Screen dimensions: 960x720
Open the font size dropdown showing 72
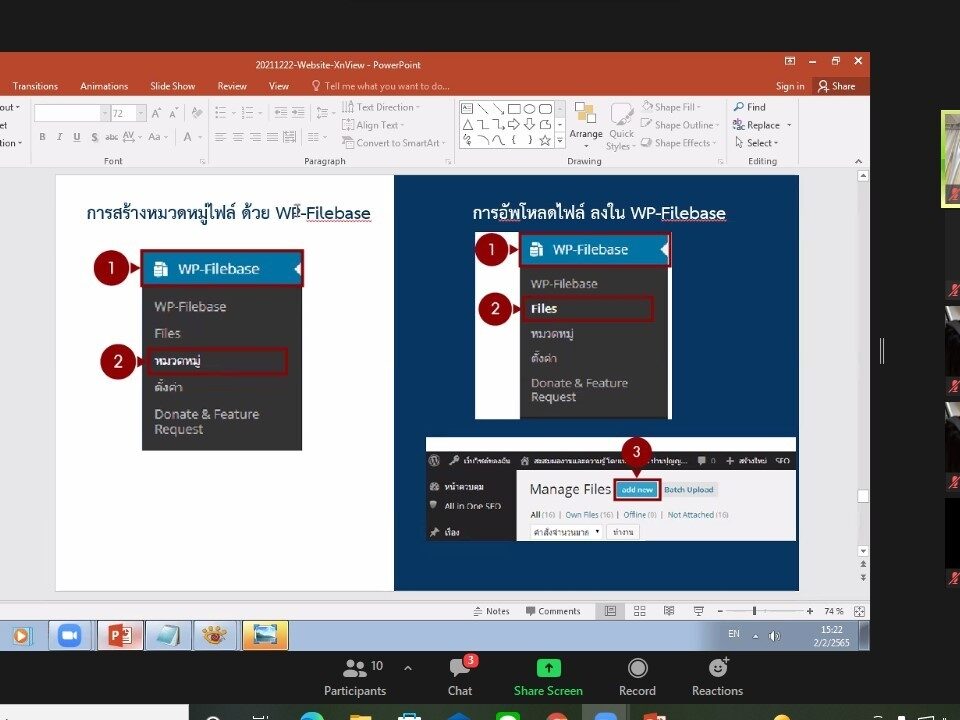coord(141,113)
